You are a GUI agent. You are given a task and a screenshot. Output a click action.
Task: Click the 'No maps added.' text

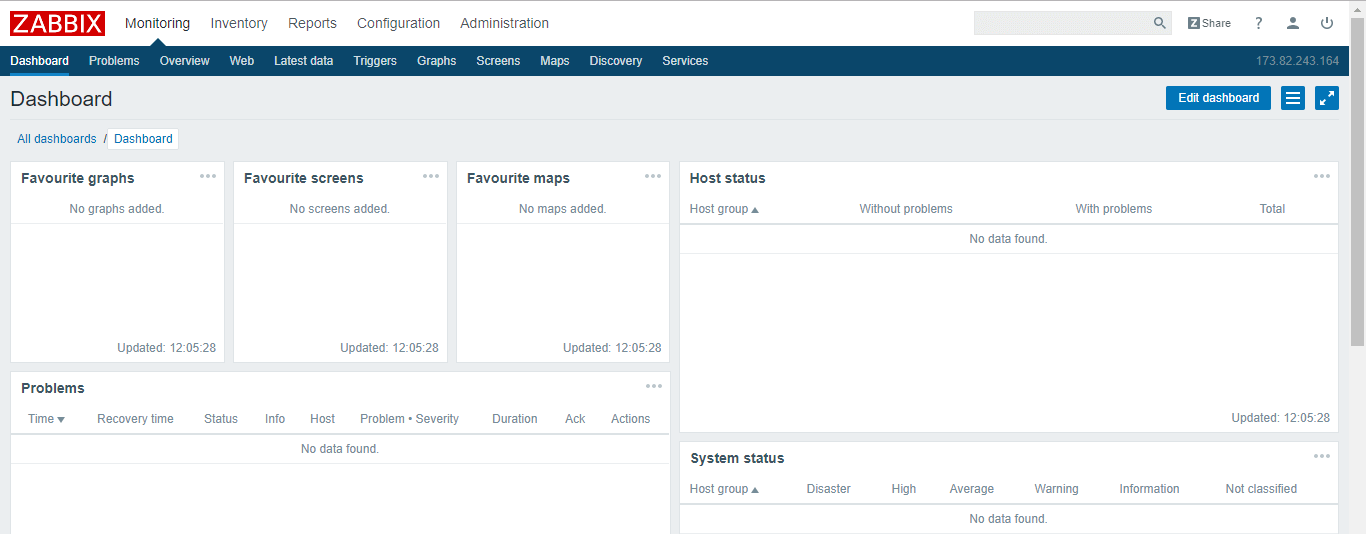tap(563, 209)
